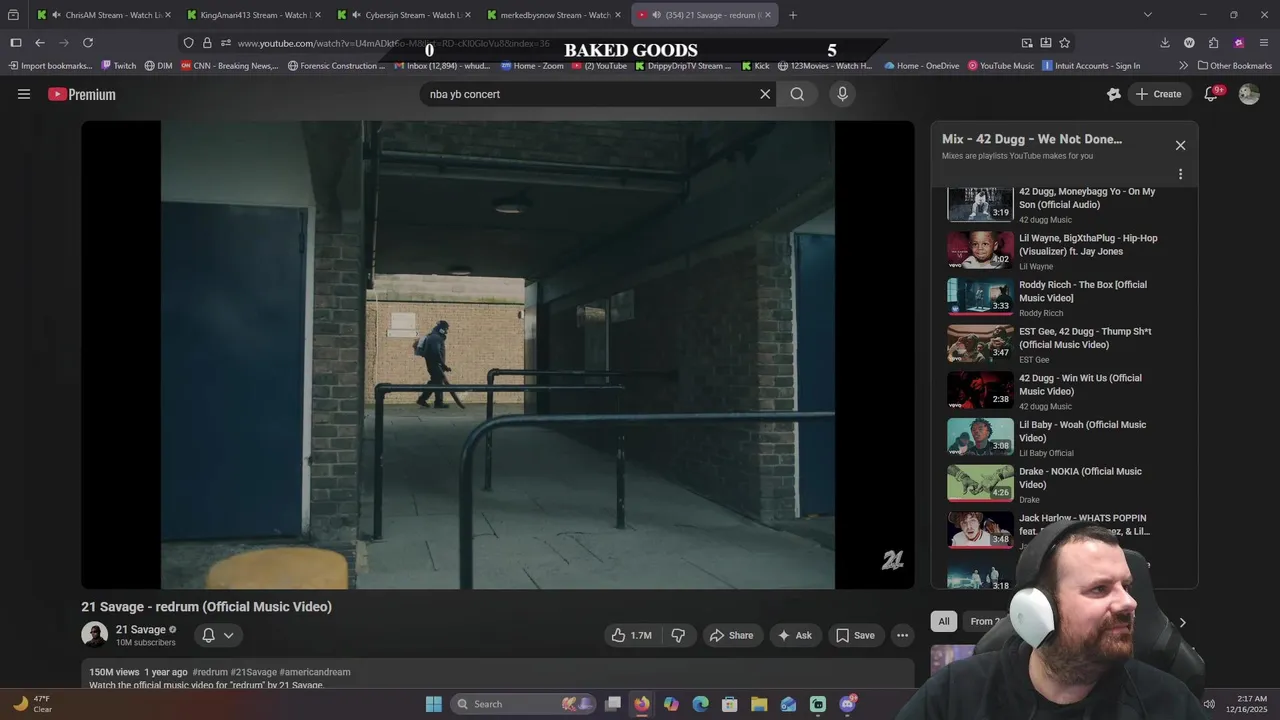Screen dimensions: 1280x720
Task: Bookmark this page with star icon
Action: (x=1064, y=43)
